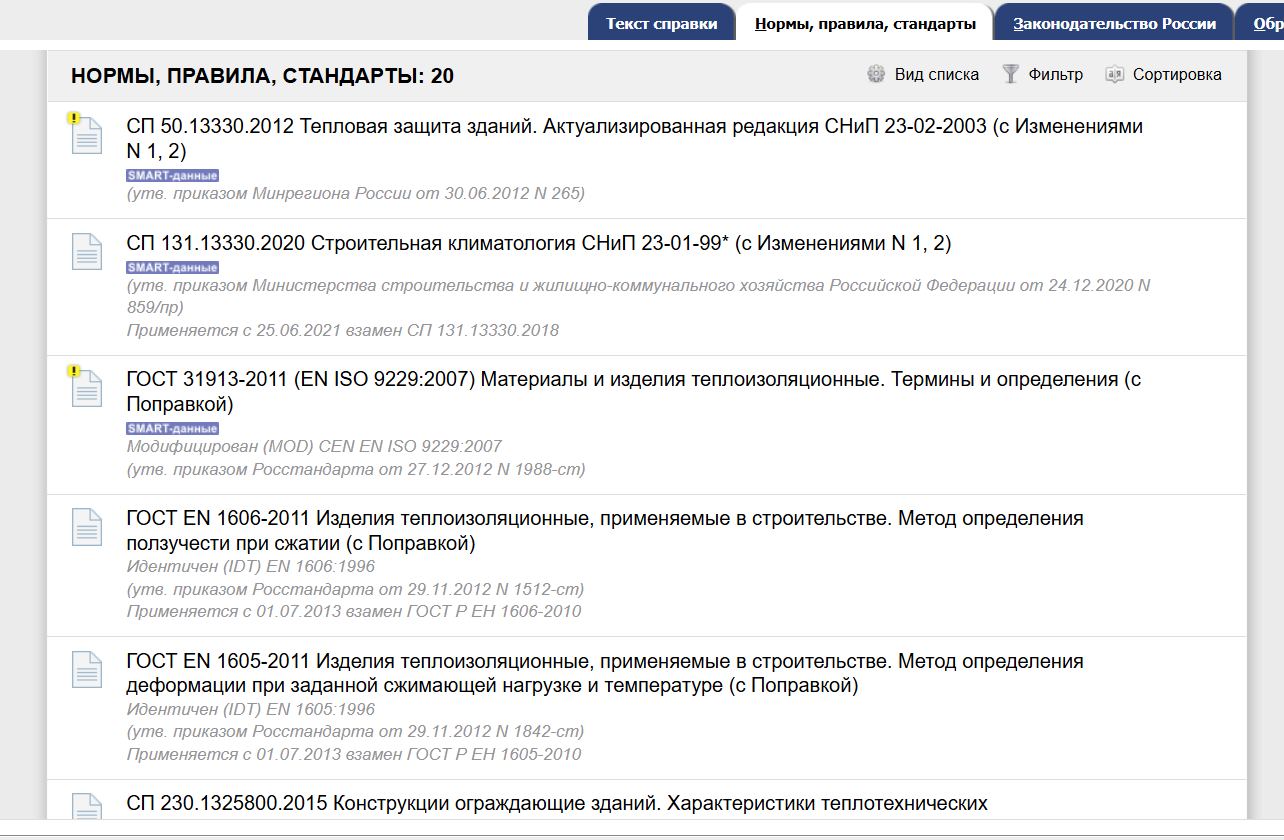Click text приказом Росстандарта от 29.11.2012 N 1512-ст
This screenshot has height=840, width=1284.
356,589
